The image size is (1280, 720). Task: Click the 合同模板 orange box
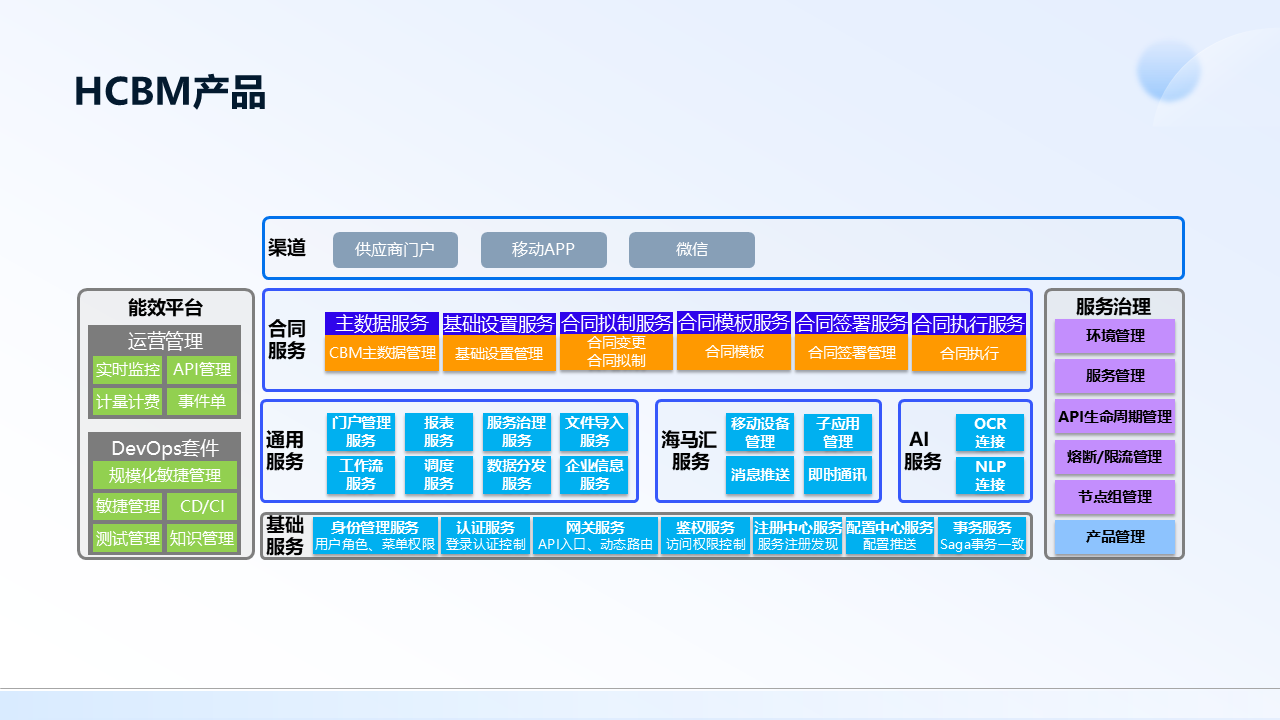(x=734, y=351)
